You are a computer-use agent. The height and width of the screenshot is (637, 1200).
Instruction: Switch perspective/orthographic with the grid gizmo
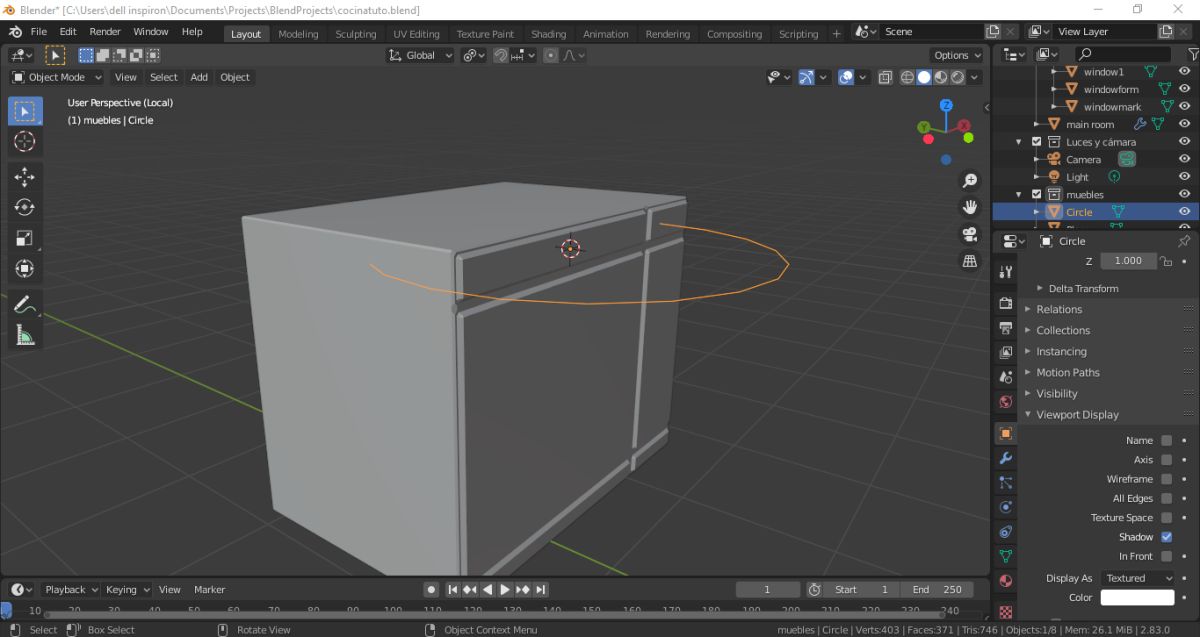point(969,261)
